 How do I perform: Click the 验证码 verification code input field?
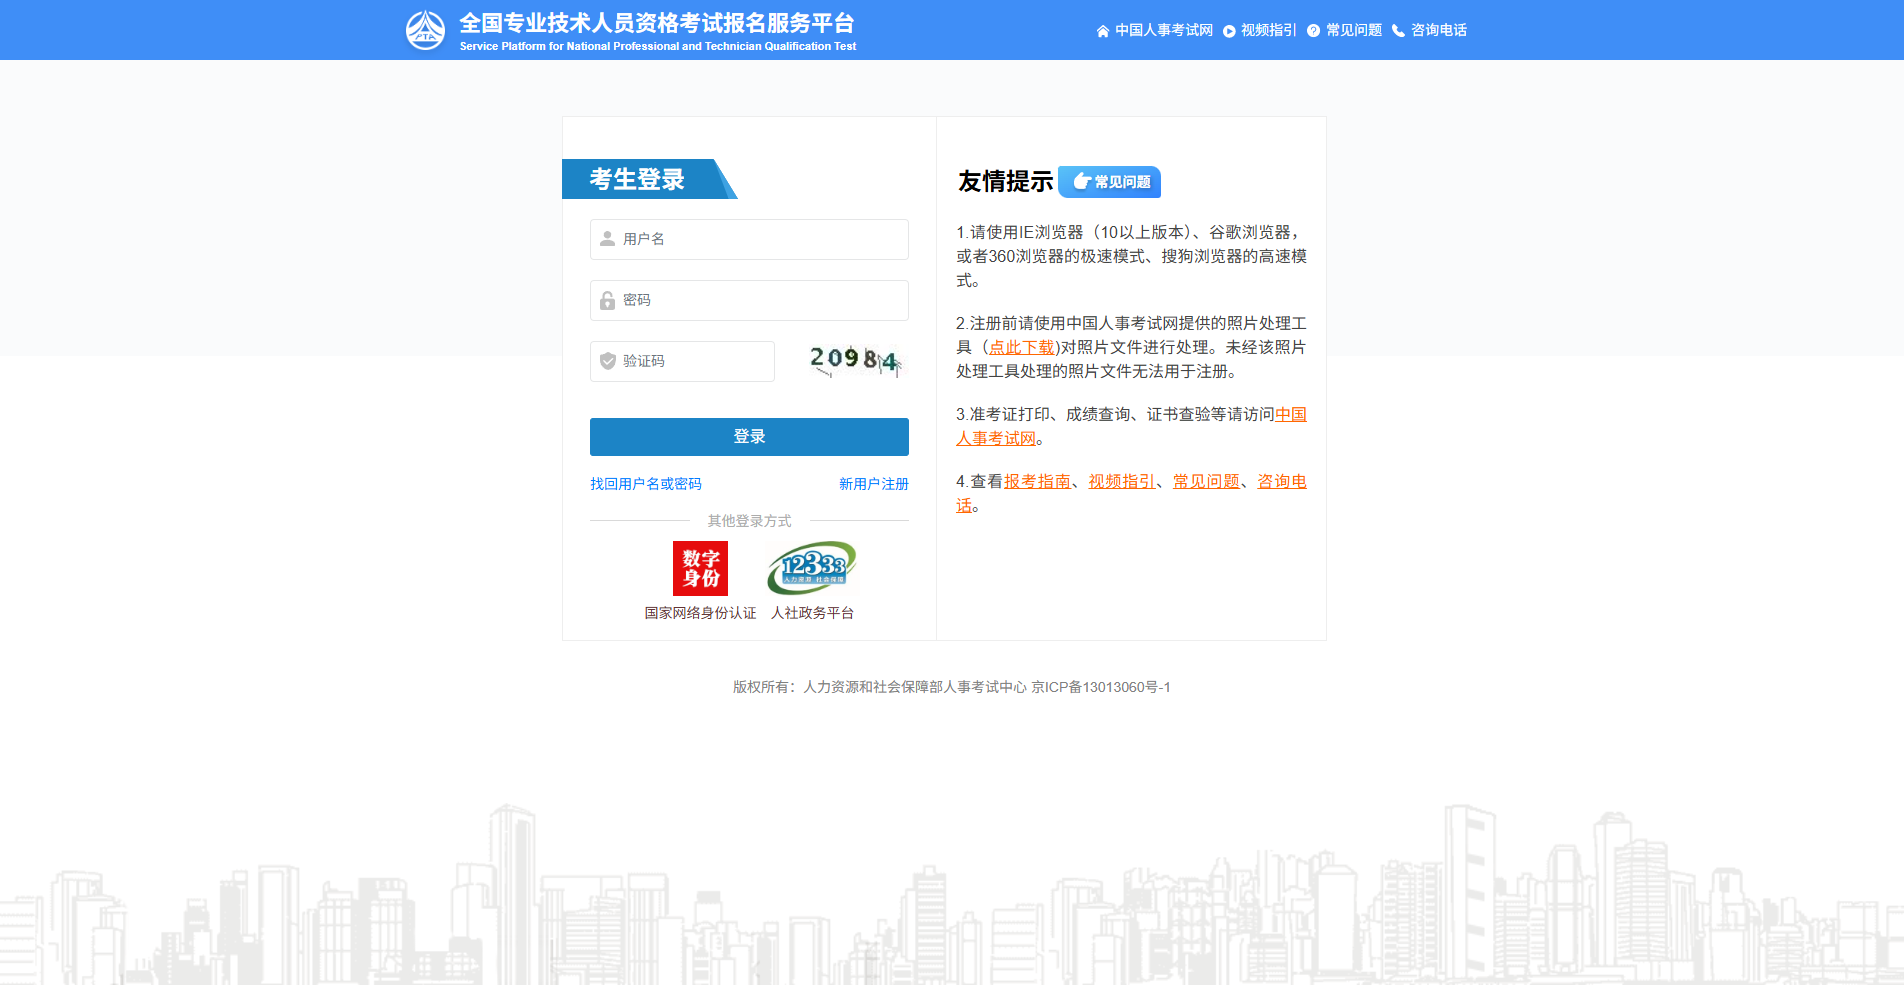(x=690, y=361)
